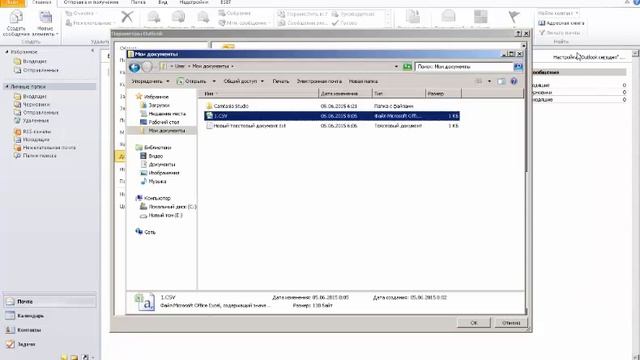Collapse Избранное section in Outlook folder pane
Viewport: 640px width, 360px height.
[7, 52]
